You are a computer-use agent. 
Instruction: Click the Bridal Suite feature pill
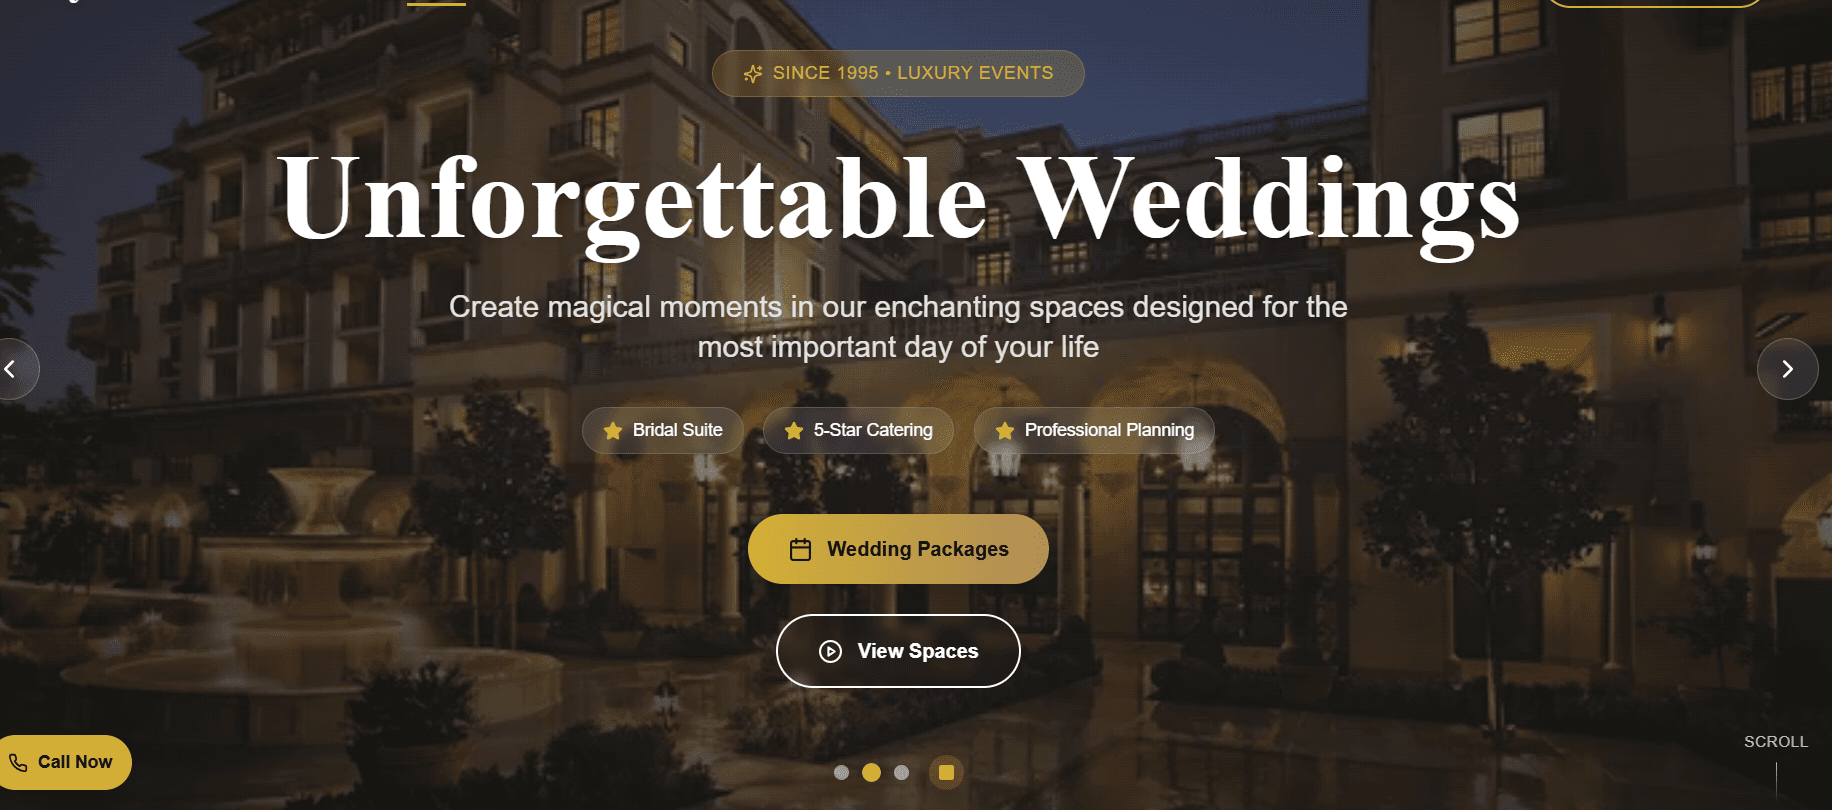(663, 430)
